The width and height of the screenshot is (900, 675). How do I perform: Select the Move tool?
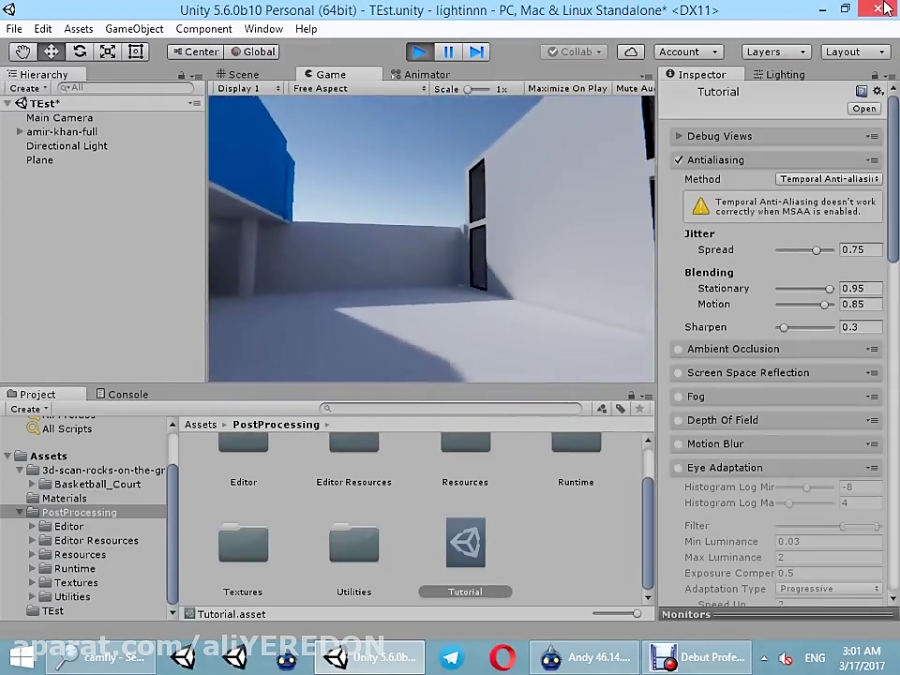[50, 51]
